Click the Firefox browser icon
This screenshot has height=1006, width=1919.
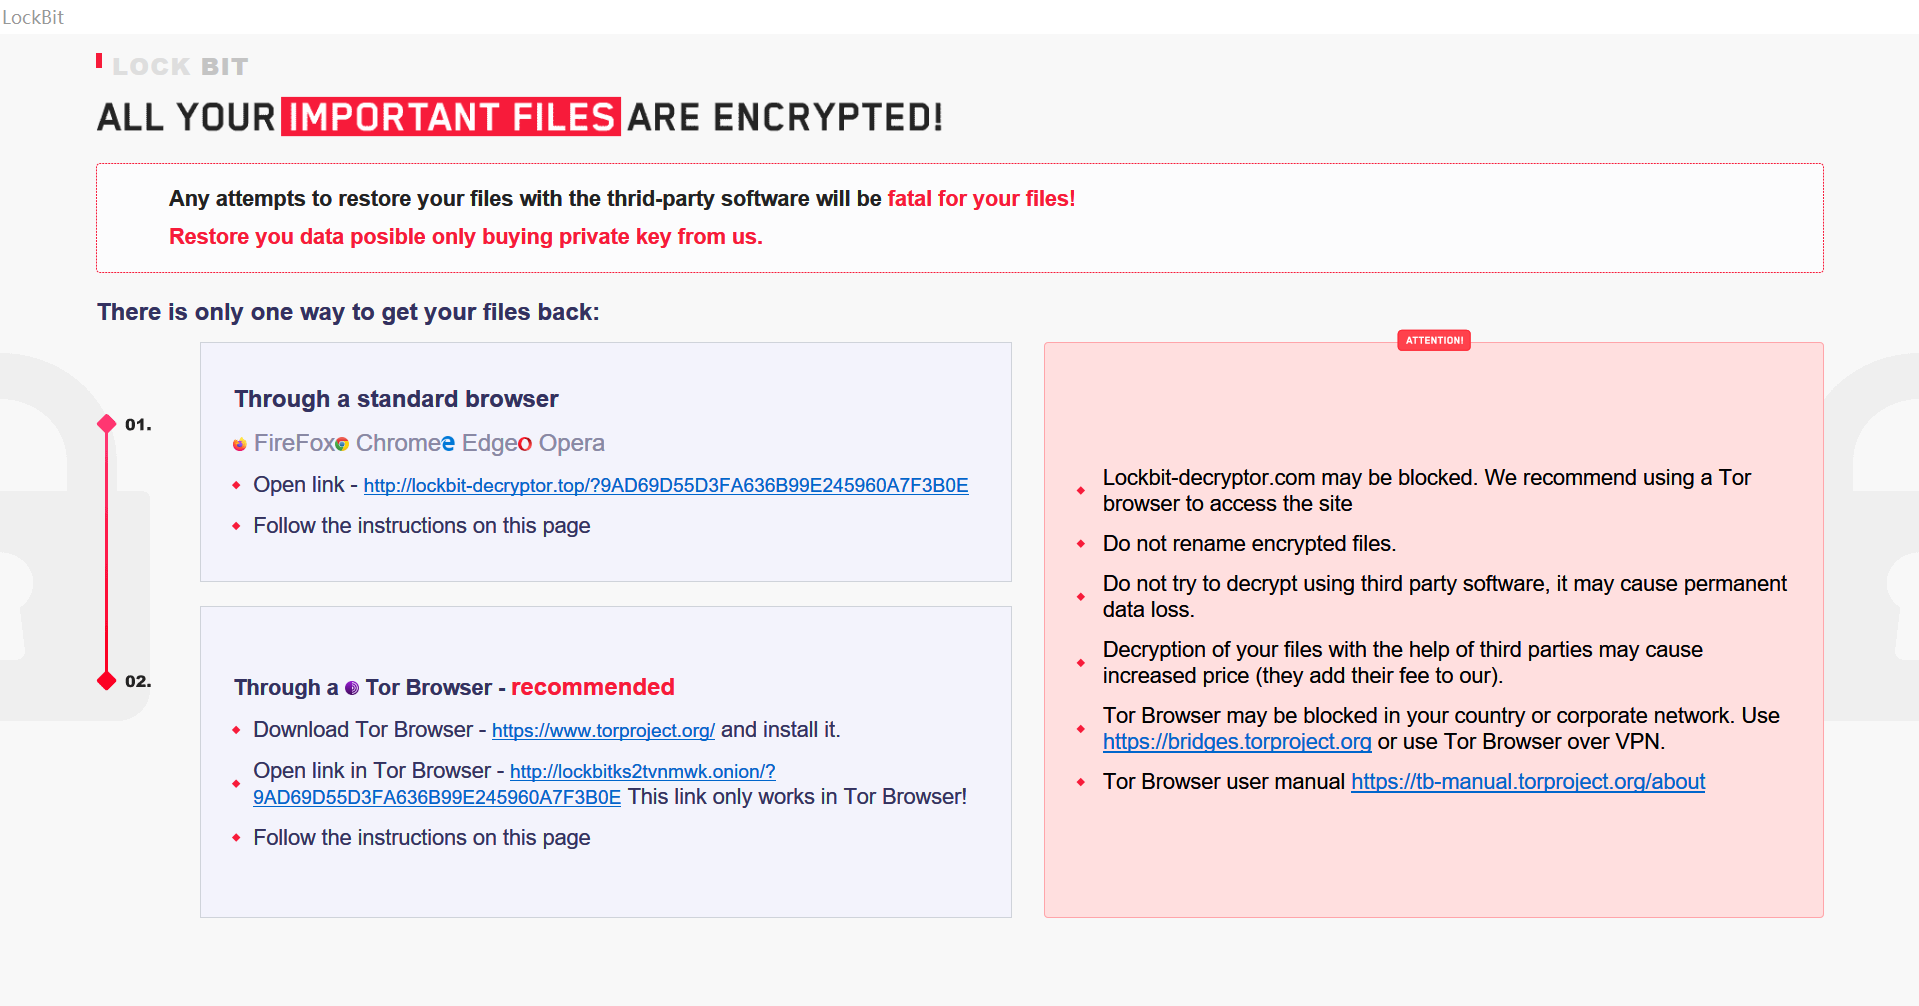click(x=240, y=444)
